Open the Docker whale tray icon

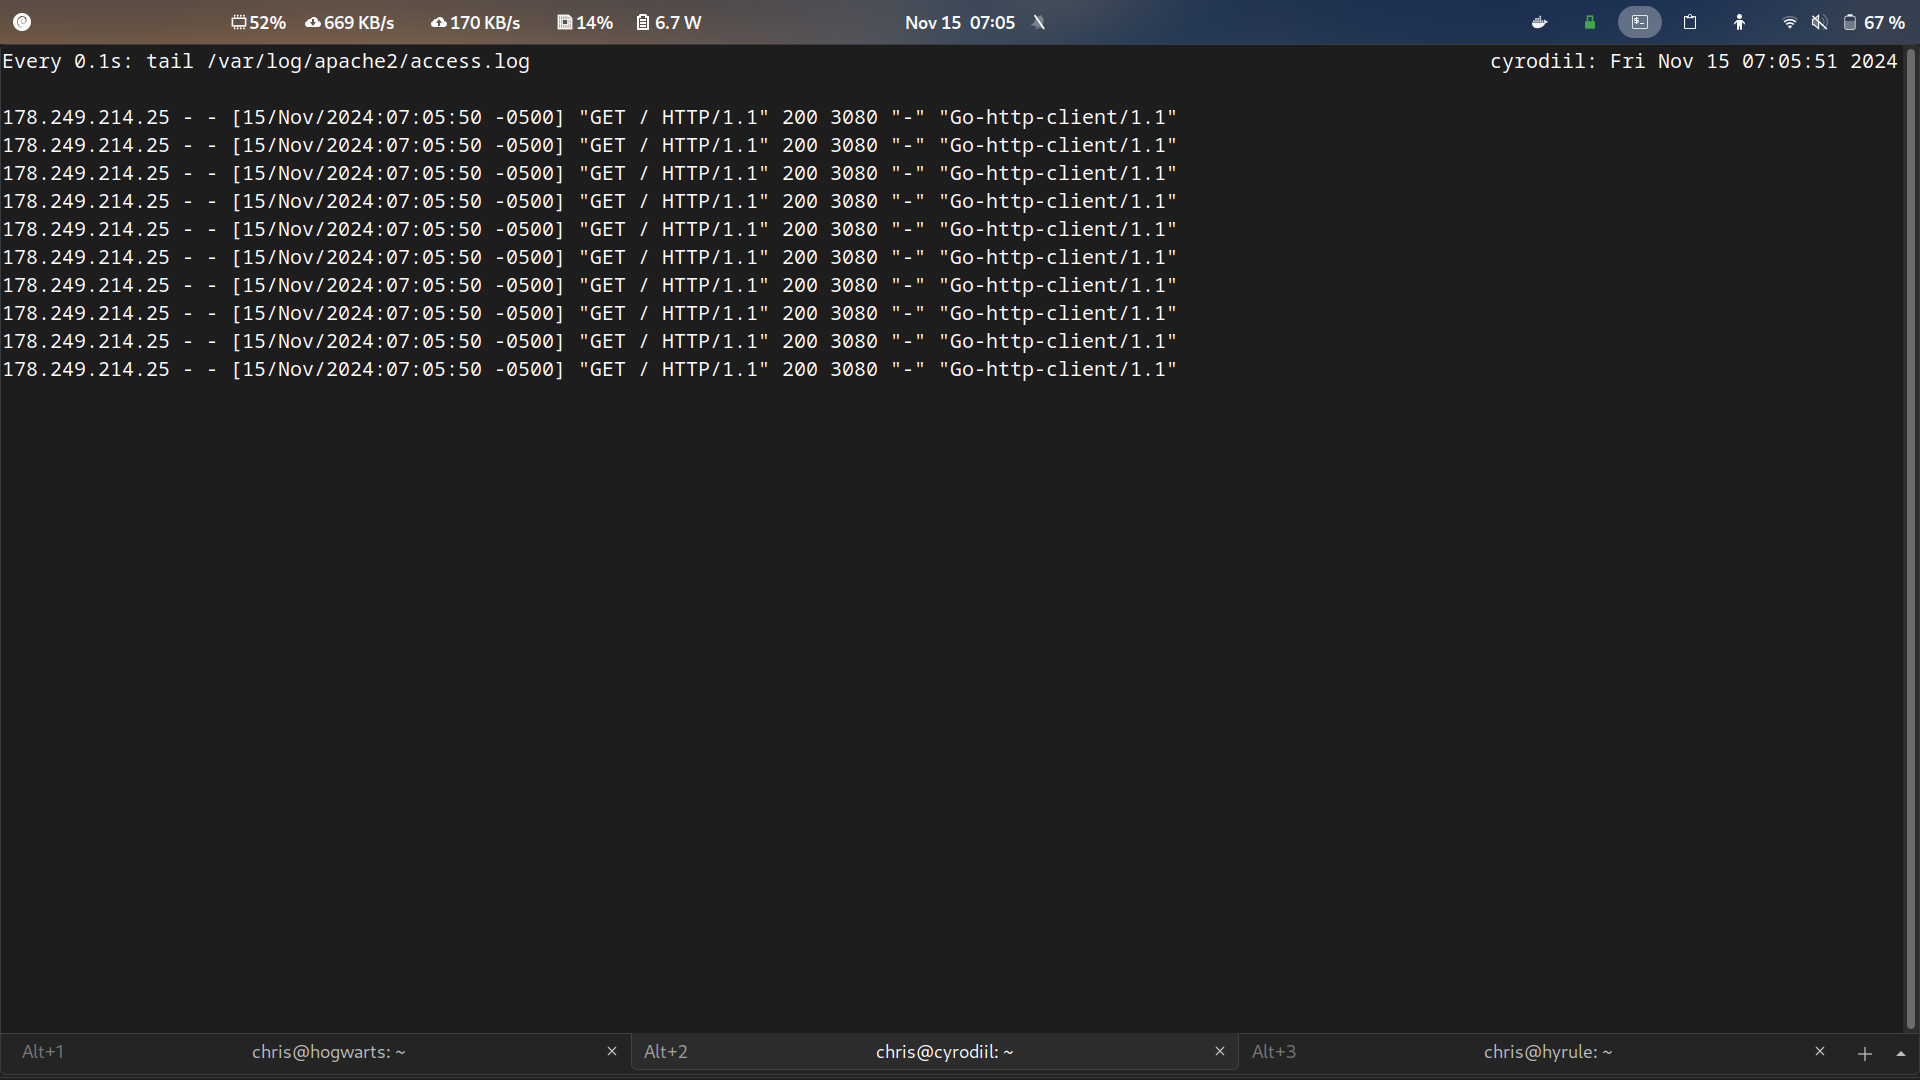click(1539, 22)
